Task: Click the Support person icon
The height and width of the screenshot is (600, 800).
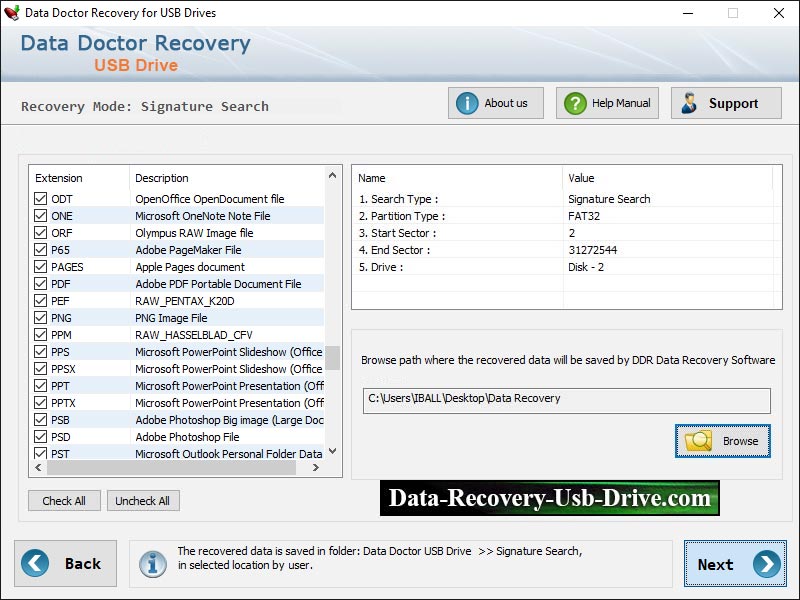Action: [688, 102]
